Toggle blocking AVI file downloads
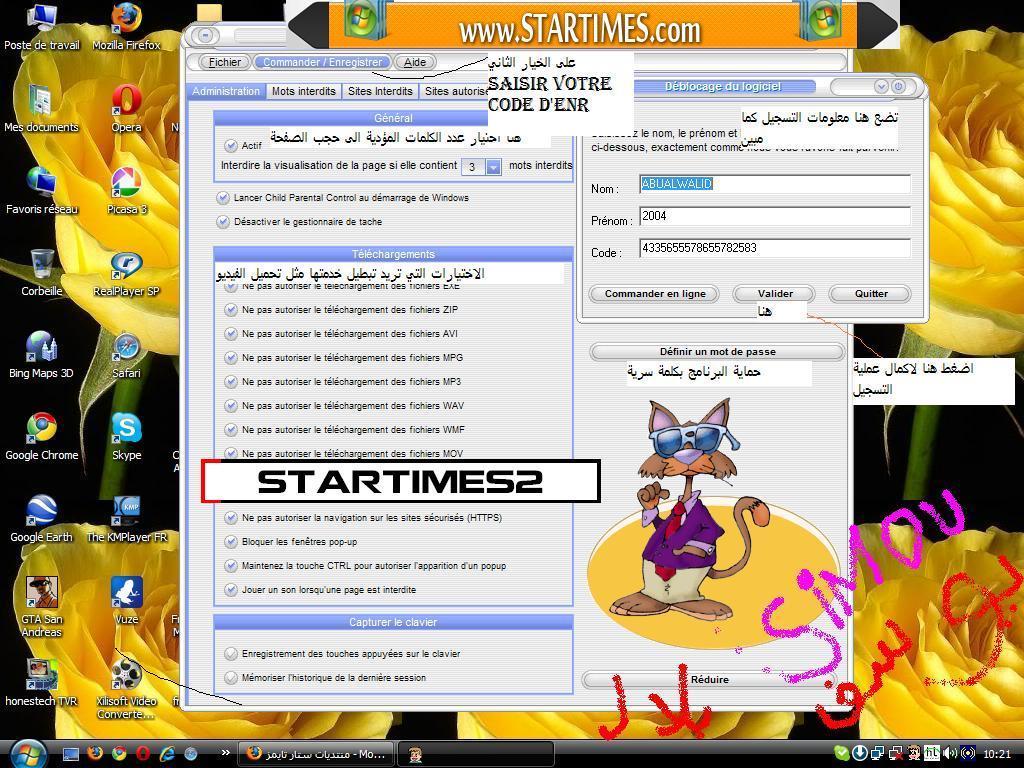 (231, 334)
